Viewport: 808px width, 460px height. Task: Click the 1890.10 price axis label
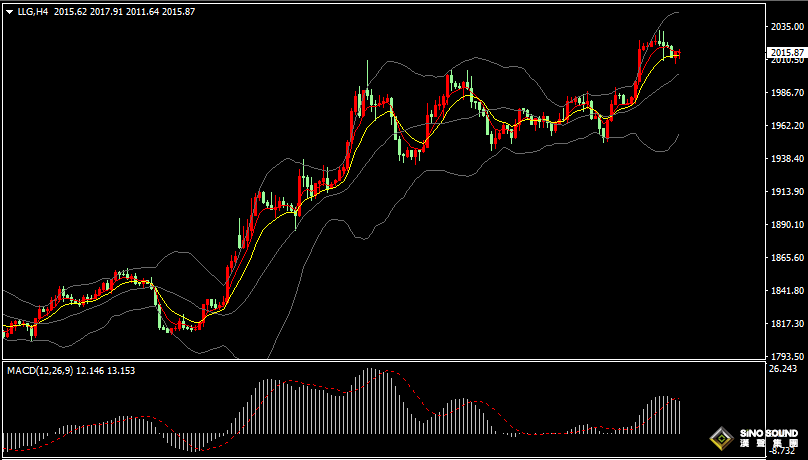coord(786,225)
